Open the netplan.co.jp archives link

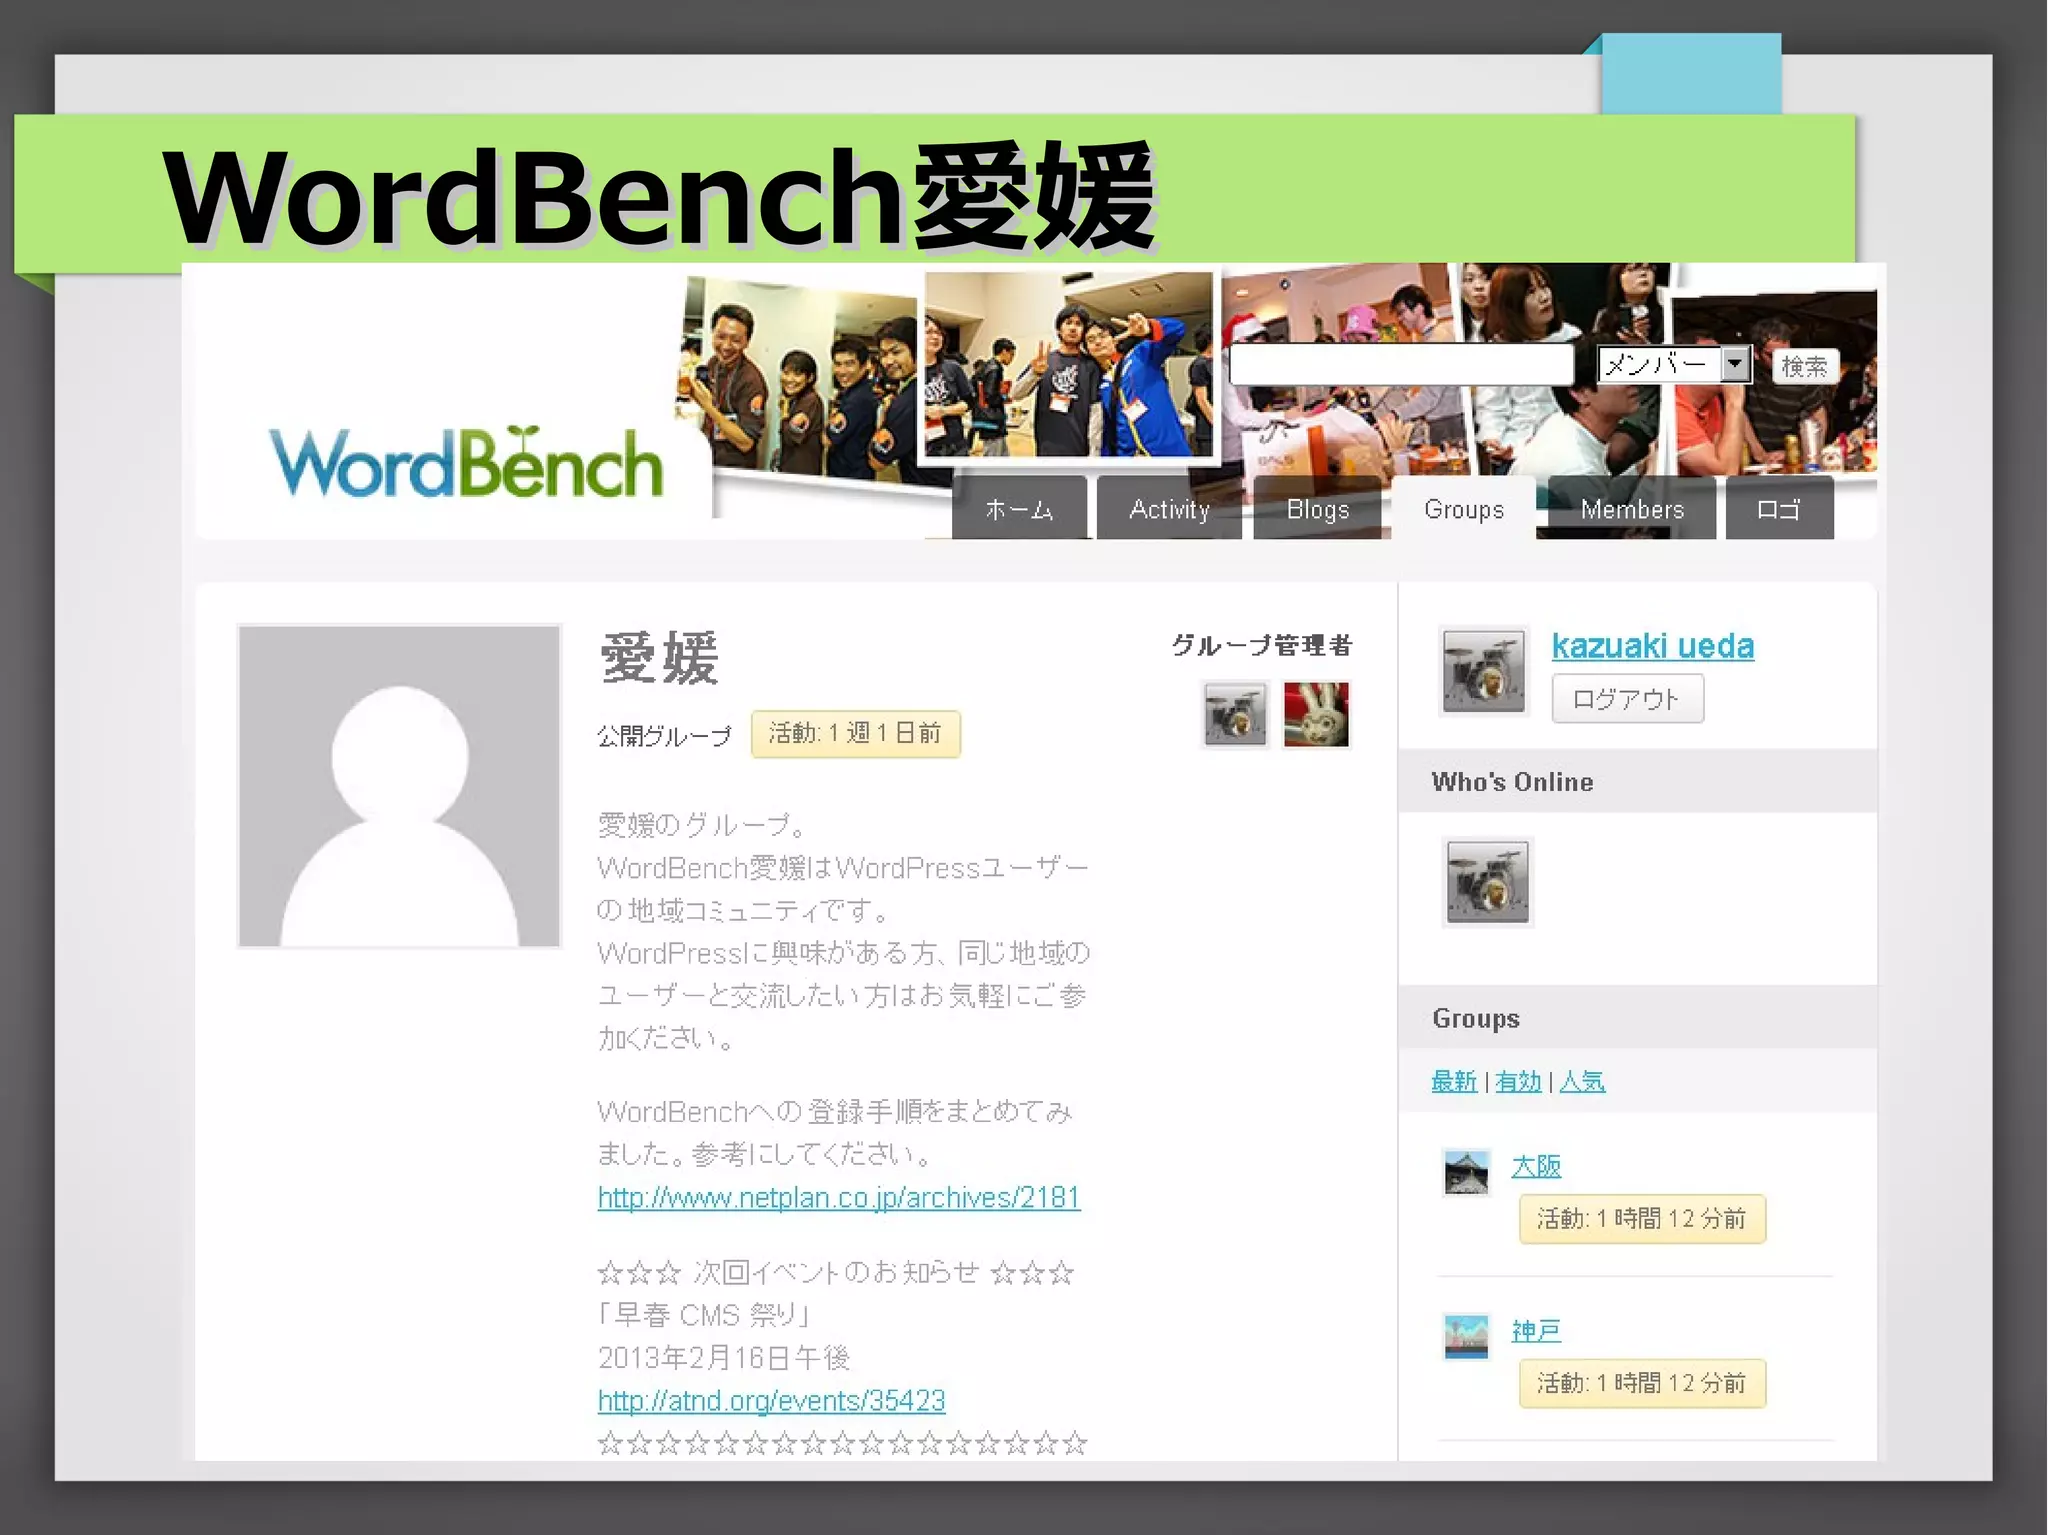[x=838, y=1197]
